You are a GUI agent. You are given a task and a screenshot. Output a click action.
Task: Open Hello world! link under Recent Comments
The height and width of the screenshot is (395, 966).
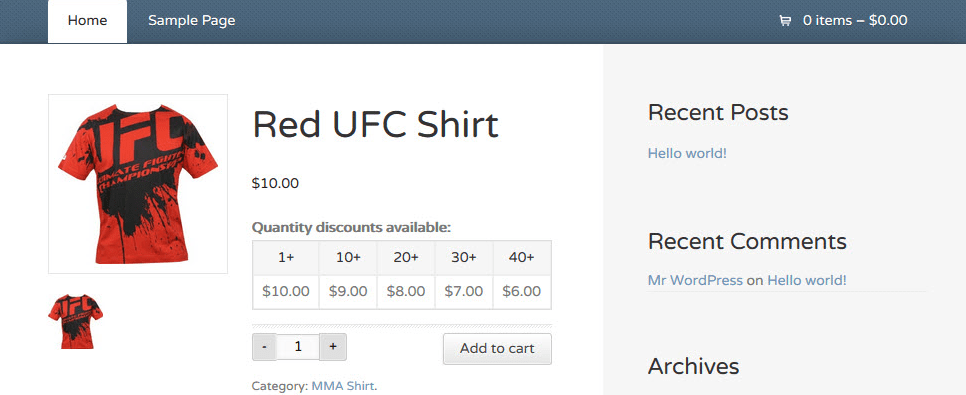point(806,280)
